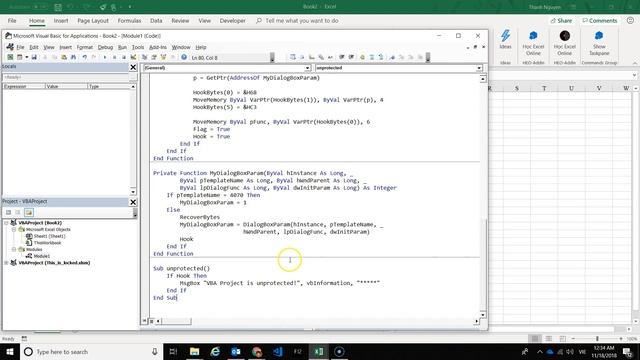Click column header T in Excel sheet
The width and height of the screenshot is (640, 360).
tap(544, 88)
